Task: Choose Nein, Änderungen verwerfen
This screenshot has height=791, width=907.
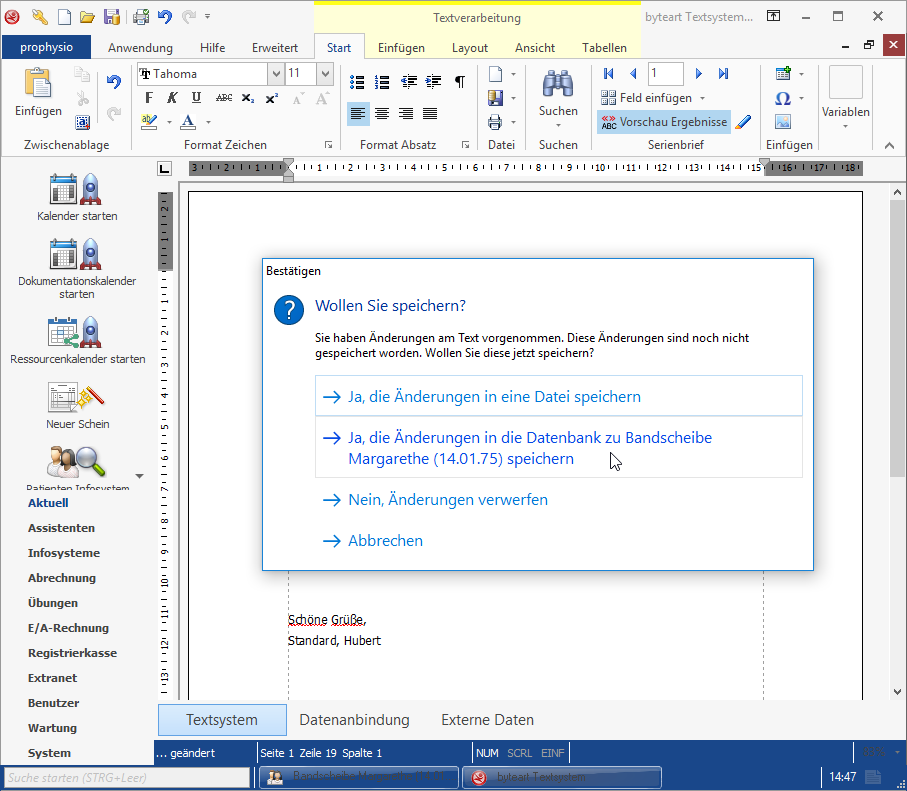Action: [x=447, y=500]
